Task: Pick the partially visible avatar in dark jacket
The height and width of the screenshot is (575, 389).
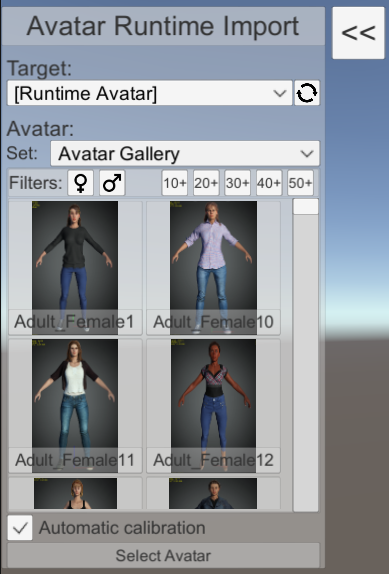Action: pos(213,493)
